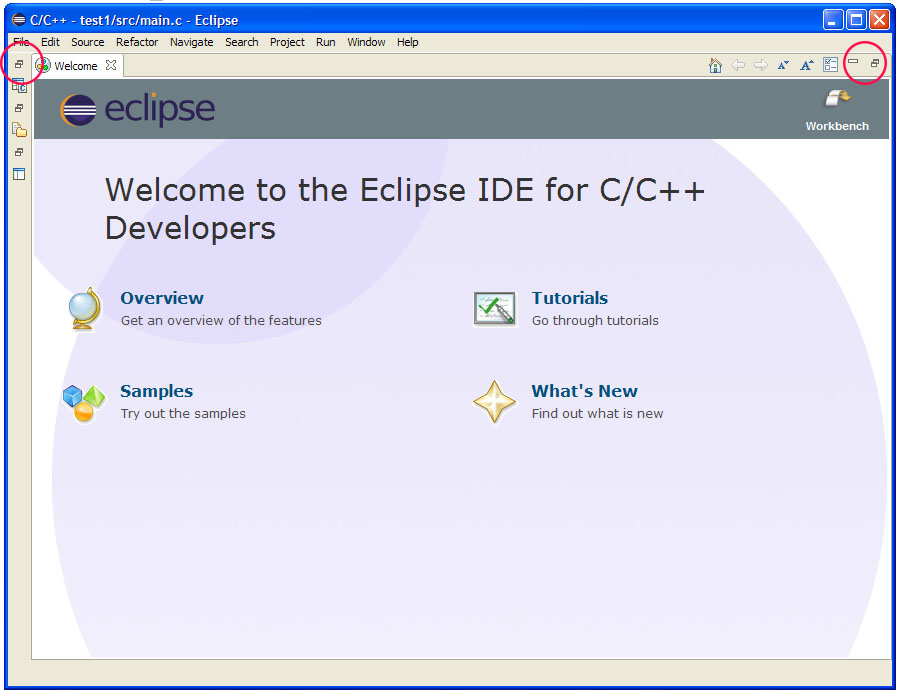Restore the Welcome view using right-side restore icon
The image size is (900, 693).
[x=875, y=63]
